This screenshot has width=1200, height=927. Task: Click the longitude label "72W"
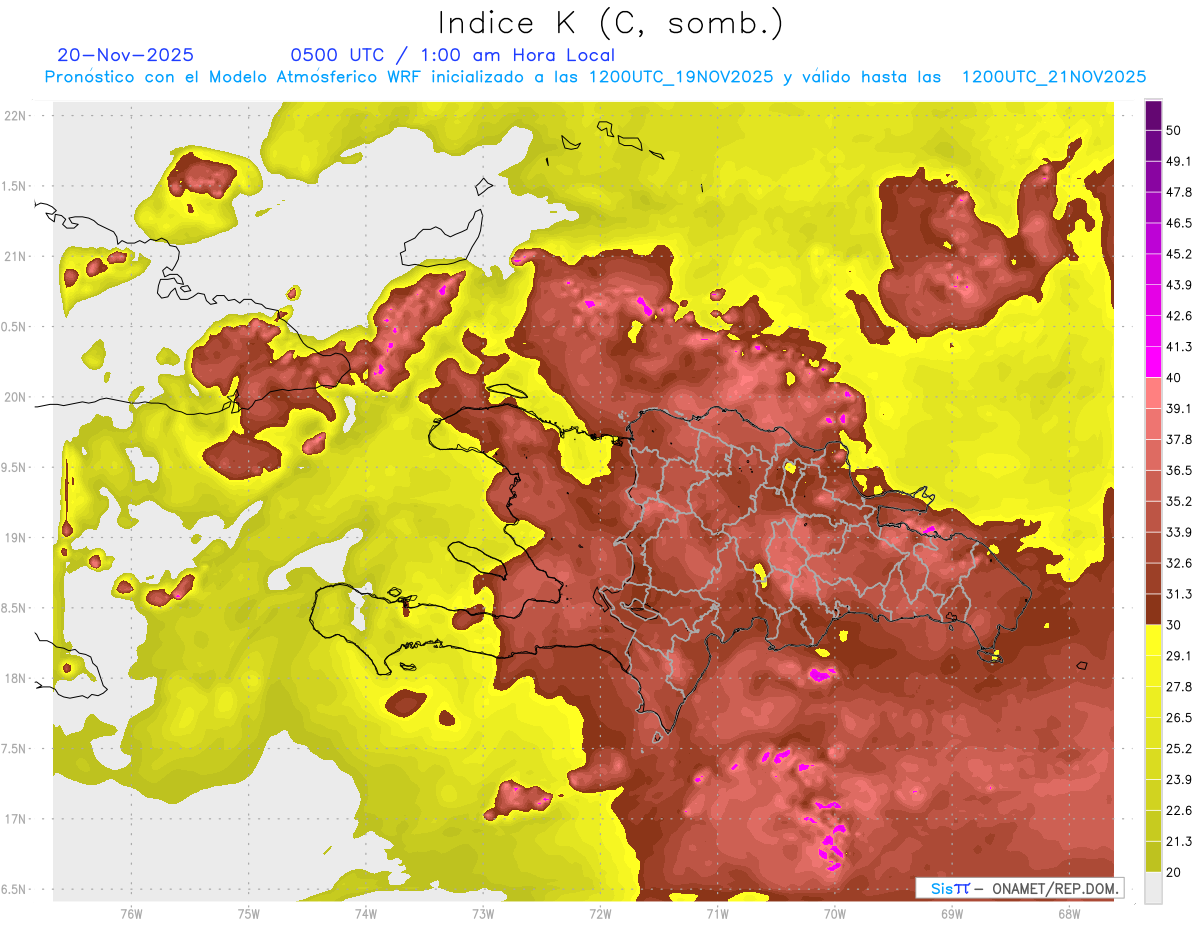tap(600, 914)
